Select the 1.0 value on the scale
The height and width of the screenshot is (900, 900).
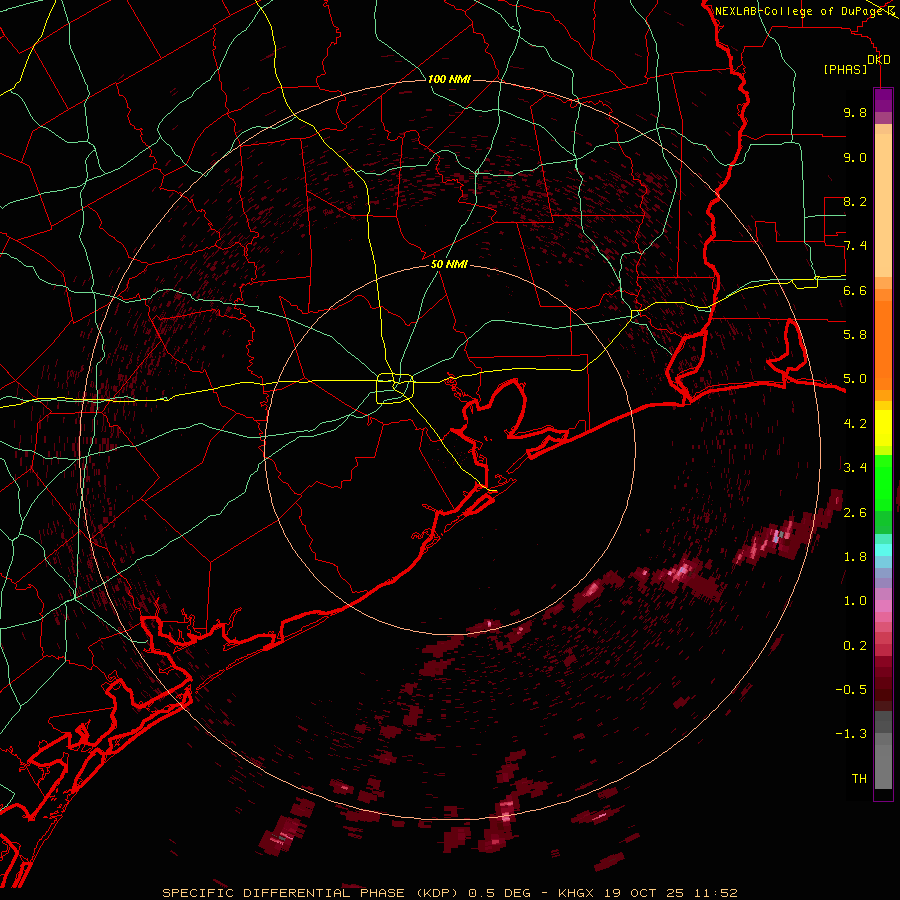coord(855,601)
